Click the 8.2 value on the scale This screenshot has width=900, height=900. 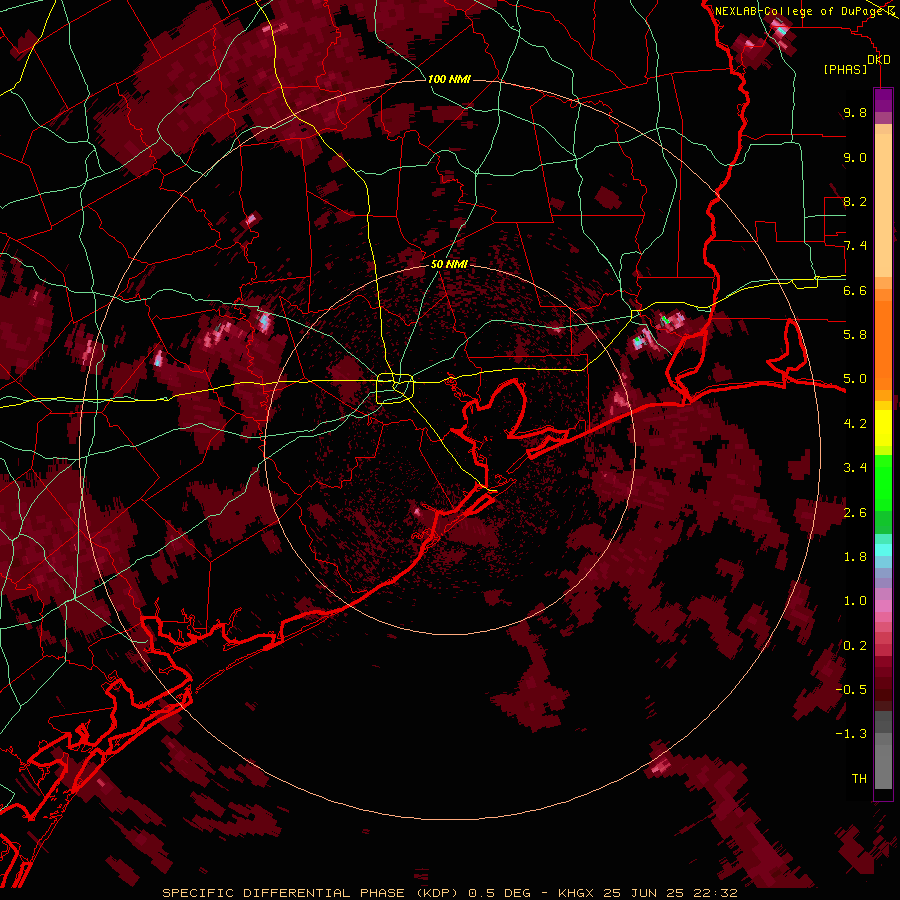(855, 201)
